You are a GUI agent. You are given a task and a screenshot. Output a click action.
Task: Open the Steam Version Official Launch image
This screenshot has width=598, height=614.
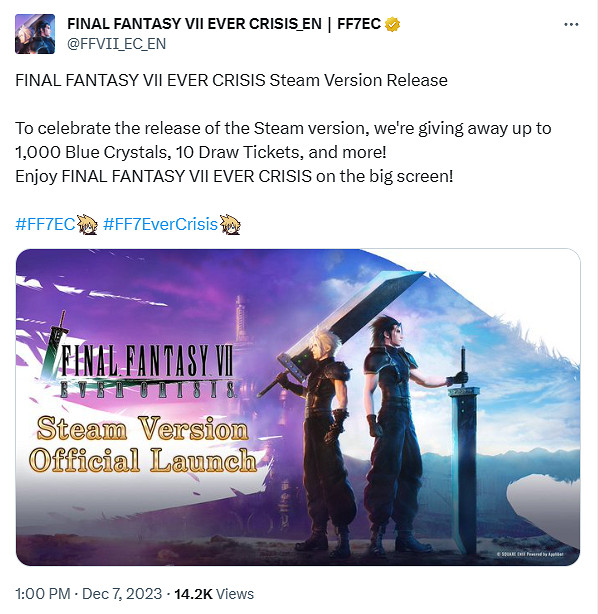pyautogui.click(x=298, y=407)
